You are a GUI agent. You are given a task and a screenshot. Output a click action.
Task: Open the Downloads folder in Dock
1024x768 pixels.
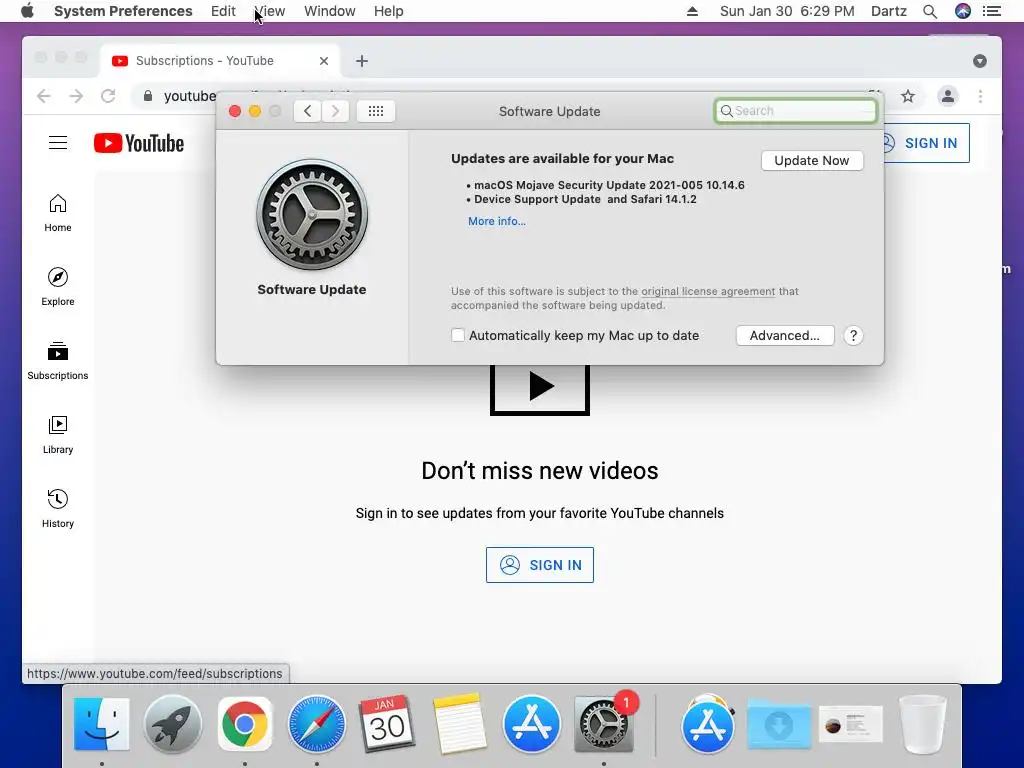(779, 724)
